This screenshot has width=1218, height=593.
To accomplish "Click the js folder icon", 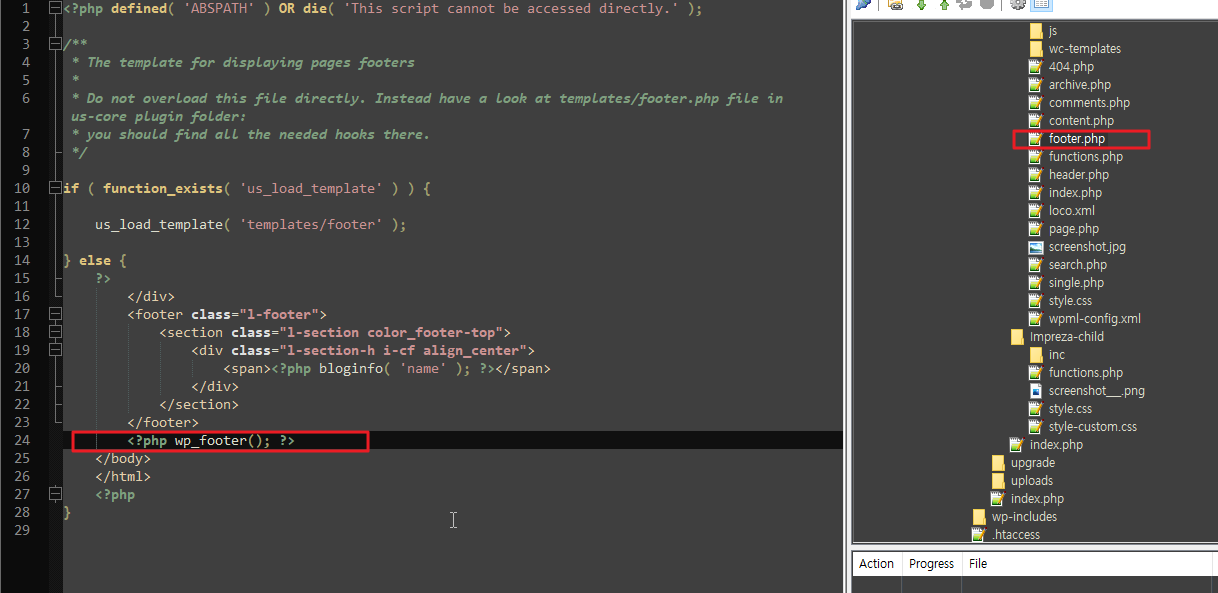I will pyautogui.click(x=1036, y=30).
